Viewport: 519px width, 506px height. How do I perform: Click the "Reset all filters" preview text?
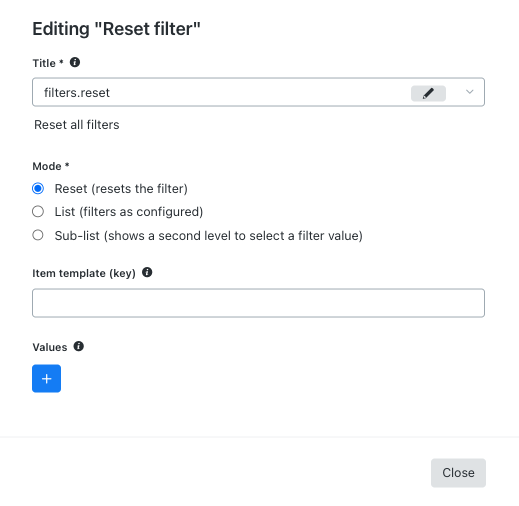[77, 125]
